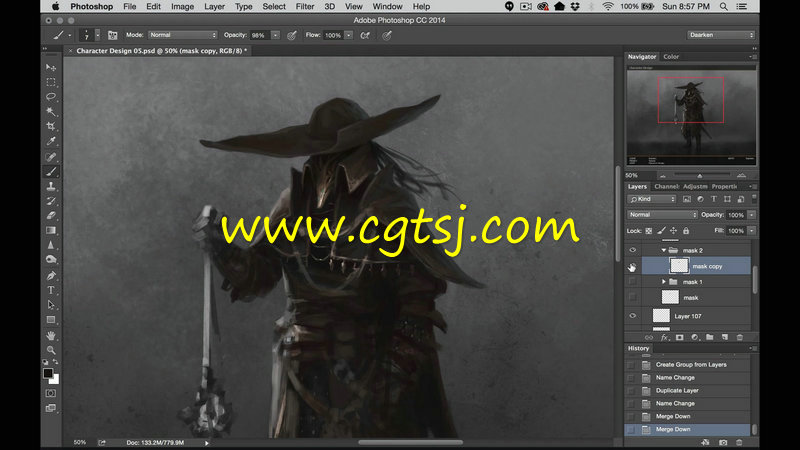
Task: Open brush Opacity slider dropdown
Action: [276, 35]
